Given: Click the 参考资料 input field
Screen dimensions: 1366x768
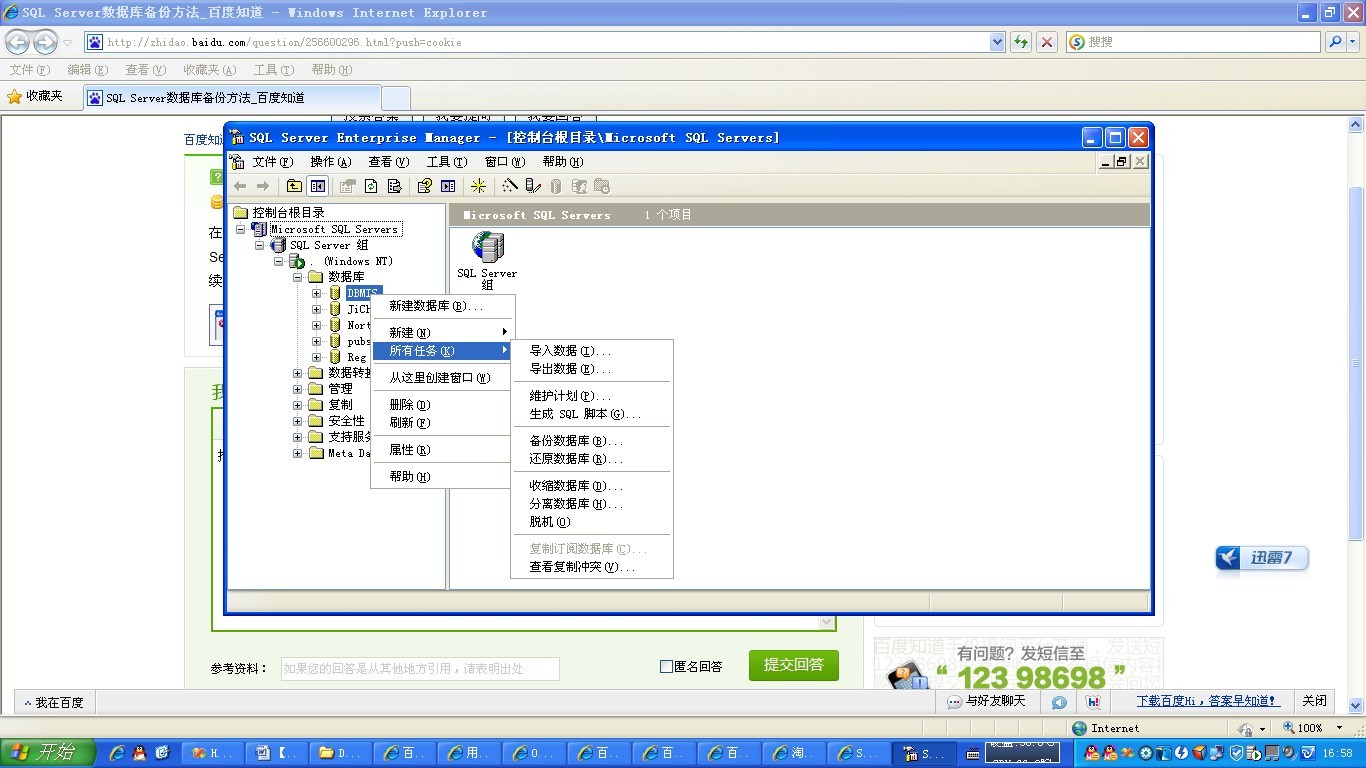Looking at the screenshot, I should pos(420,669).
